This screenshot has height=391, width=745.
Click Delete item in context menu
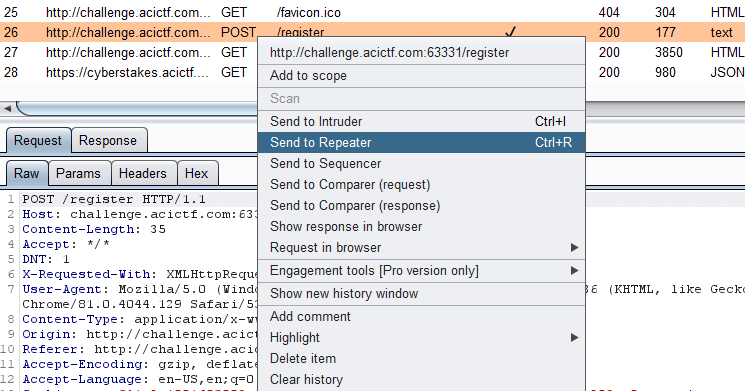coord(421,359)
